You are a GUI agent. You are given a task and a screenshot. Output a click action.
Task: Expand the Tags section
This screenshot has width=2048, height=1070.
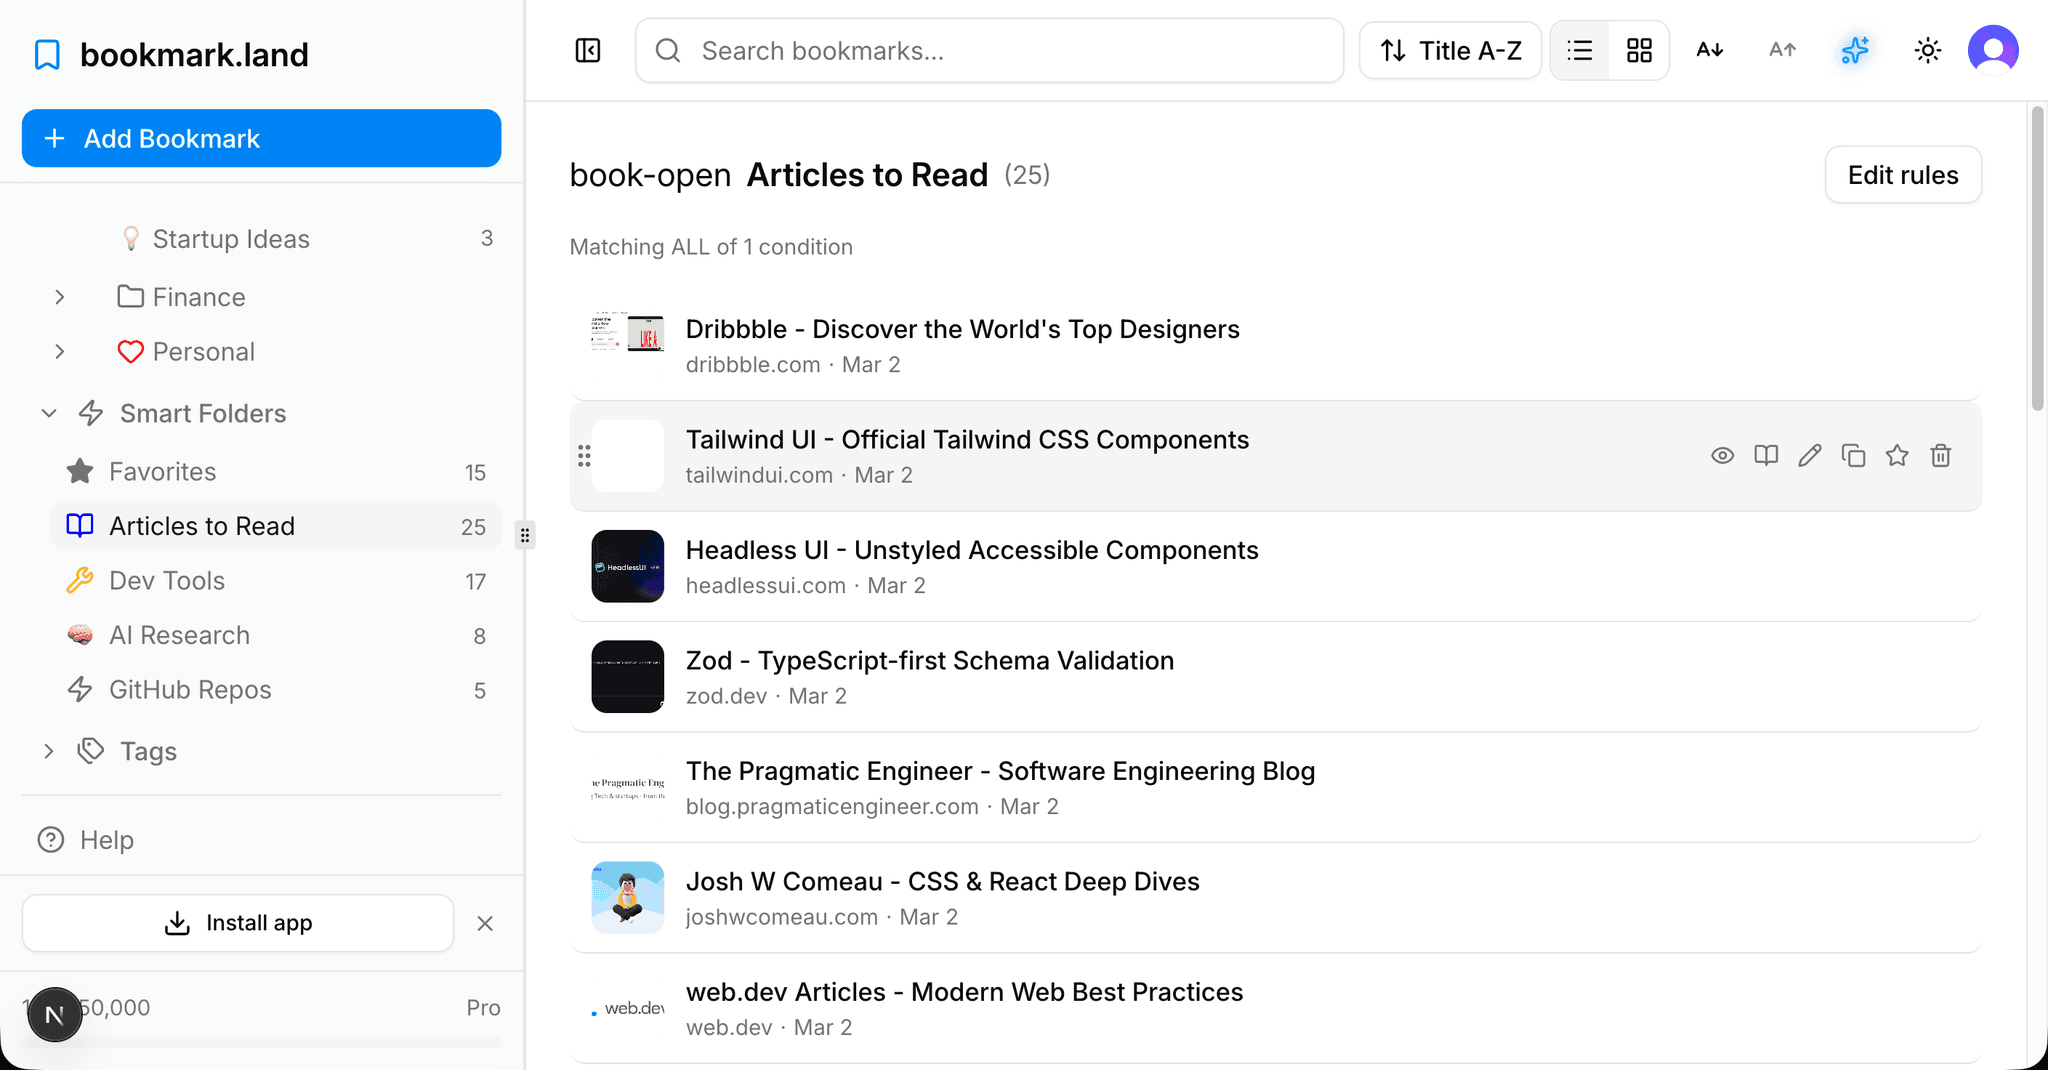(49, 751)
